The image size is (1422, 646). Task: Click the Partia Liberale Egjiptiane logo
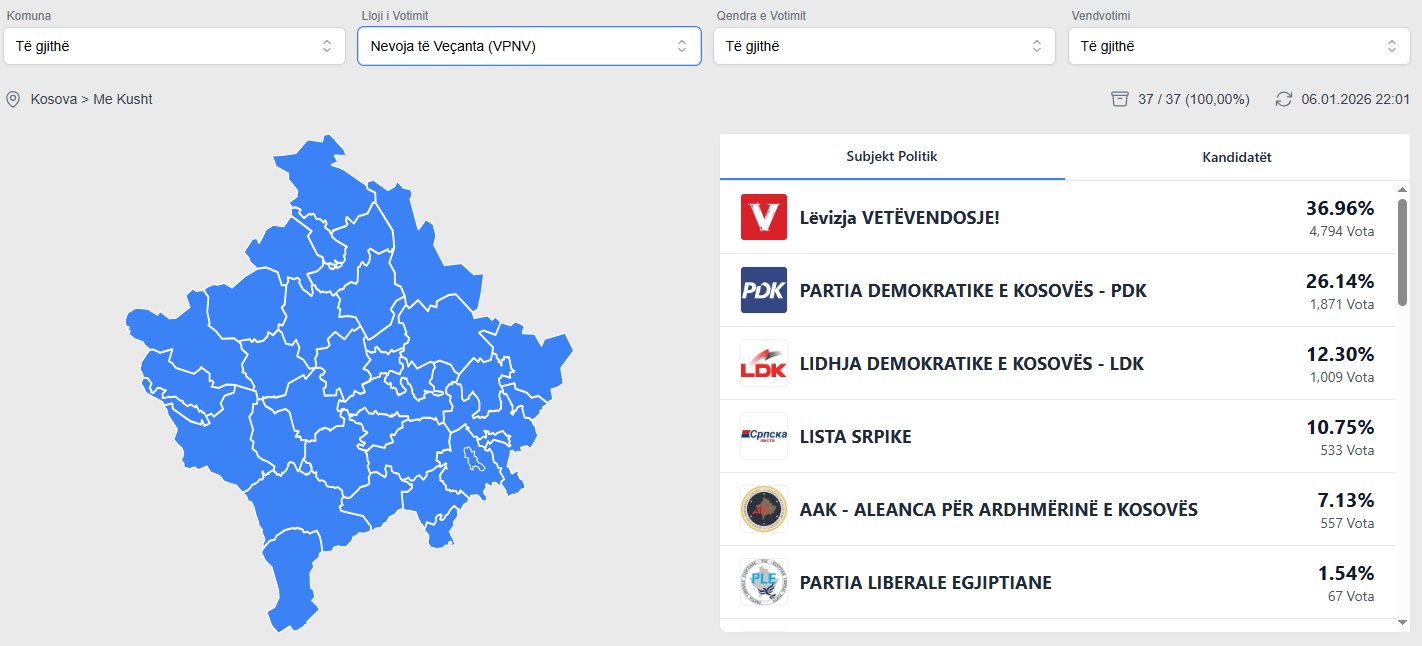763,582
